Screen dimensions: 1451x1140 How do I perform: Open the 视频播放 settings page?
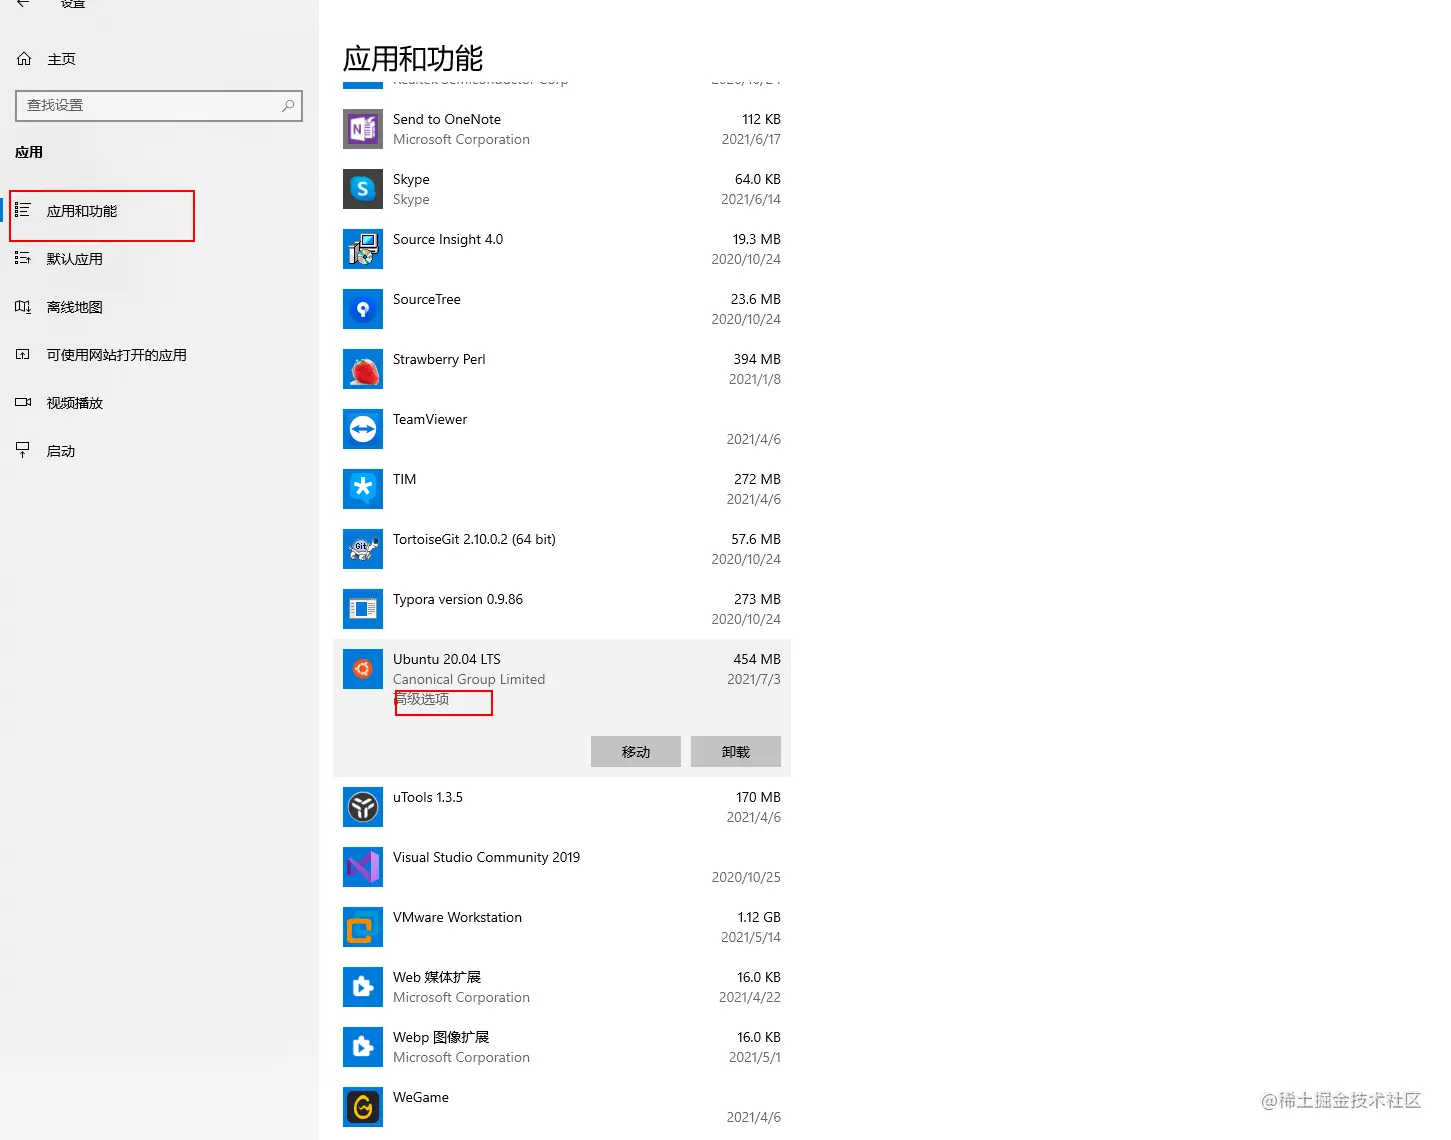pos(159,403)
